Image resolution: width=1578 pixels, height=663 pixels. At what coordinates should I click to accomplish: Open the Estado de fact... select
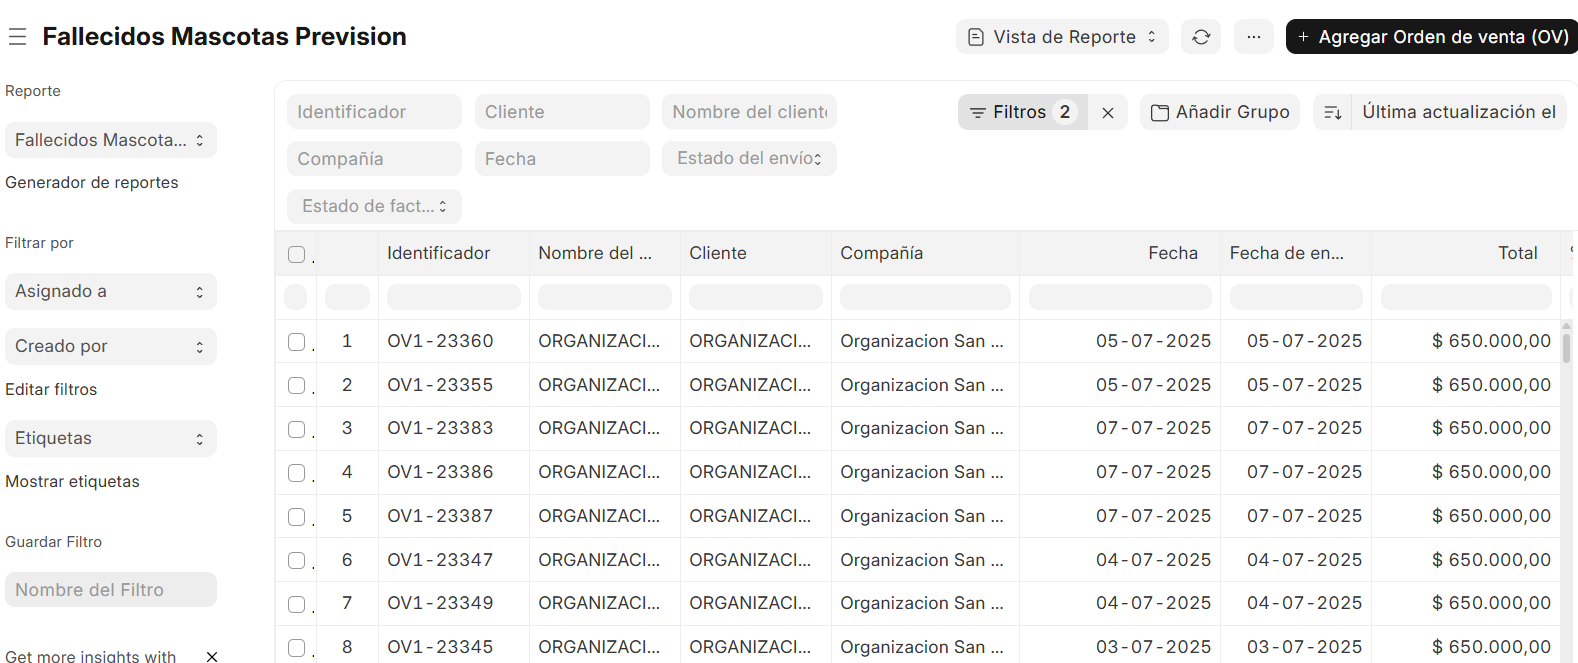pyautogui.click(x=374, y=206)
